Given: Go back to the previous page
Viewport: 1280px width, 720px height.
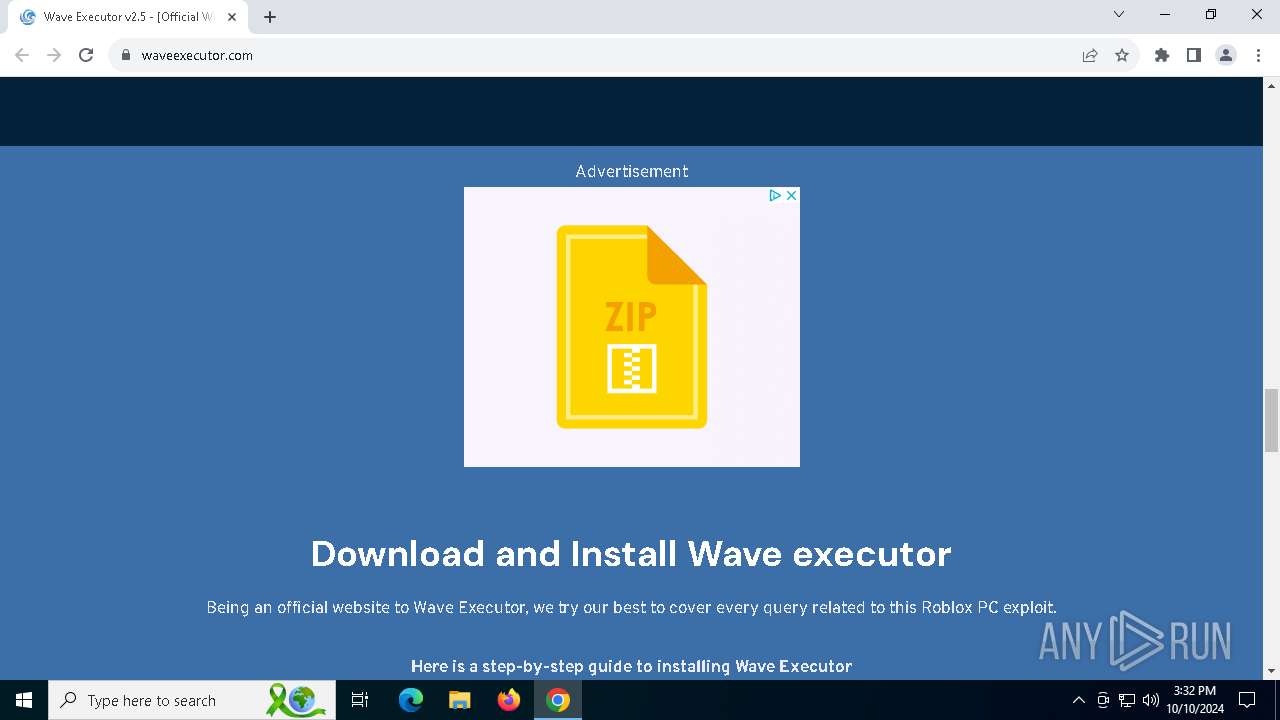Looking at the screenshot, I should 22,55.
